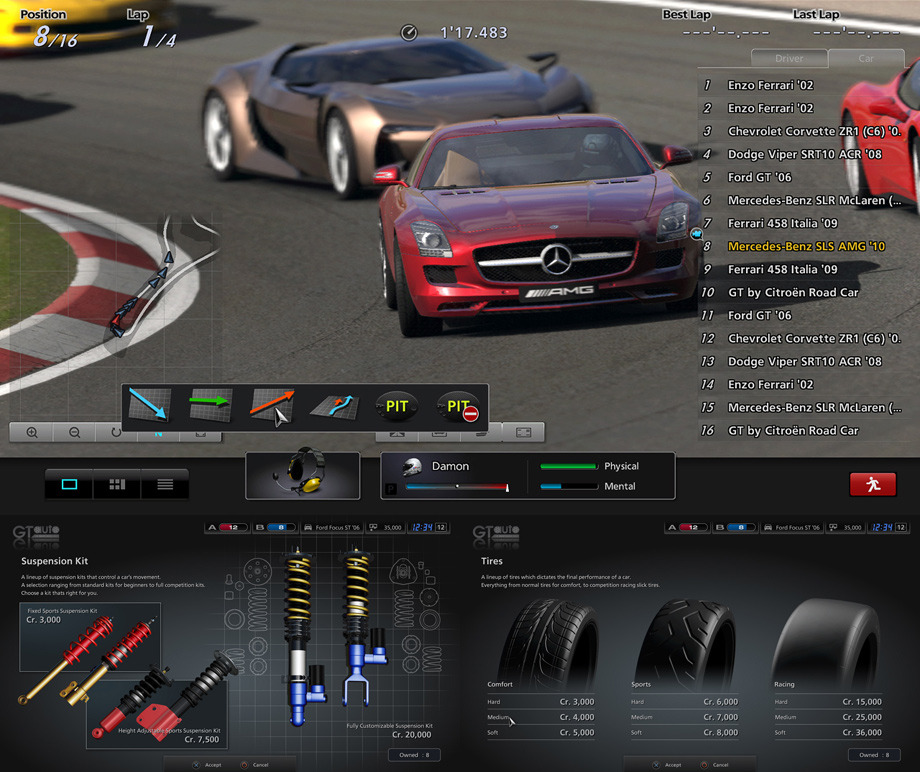Click the stopwatch icon beside the race timer
This screenshot has width=920, height=772.
[409, 33]
